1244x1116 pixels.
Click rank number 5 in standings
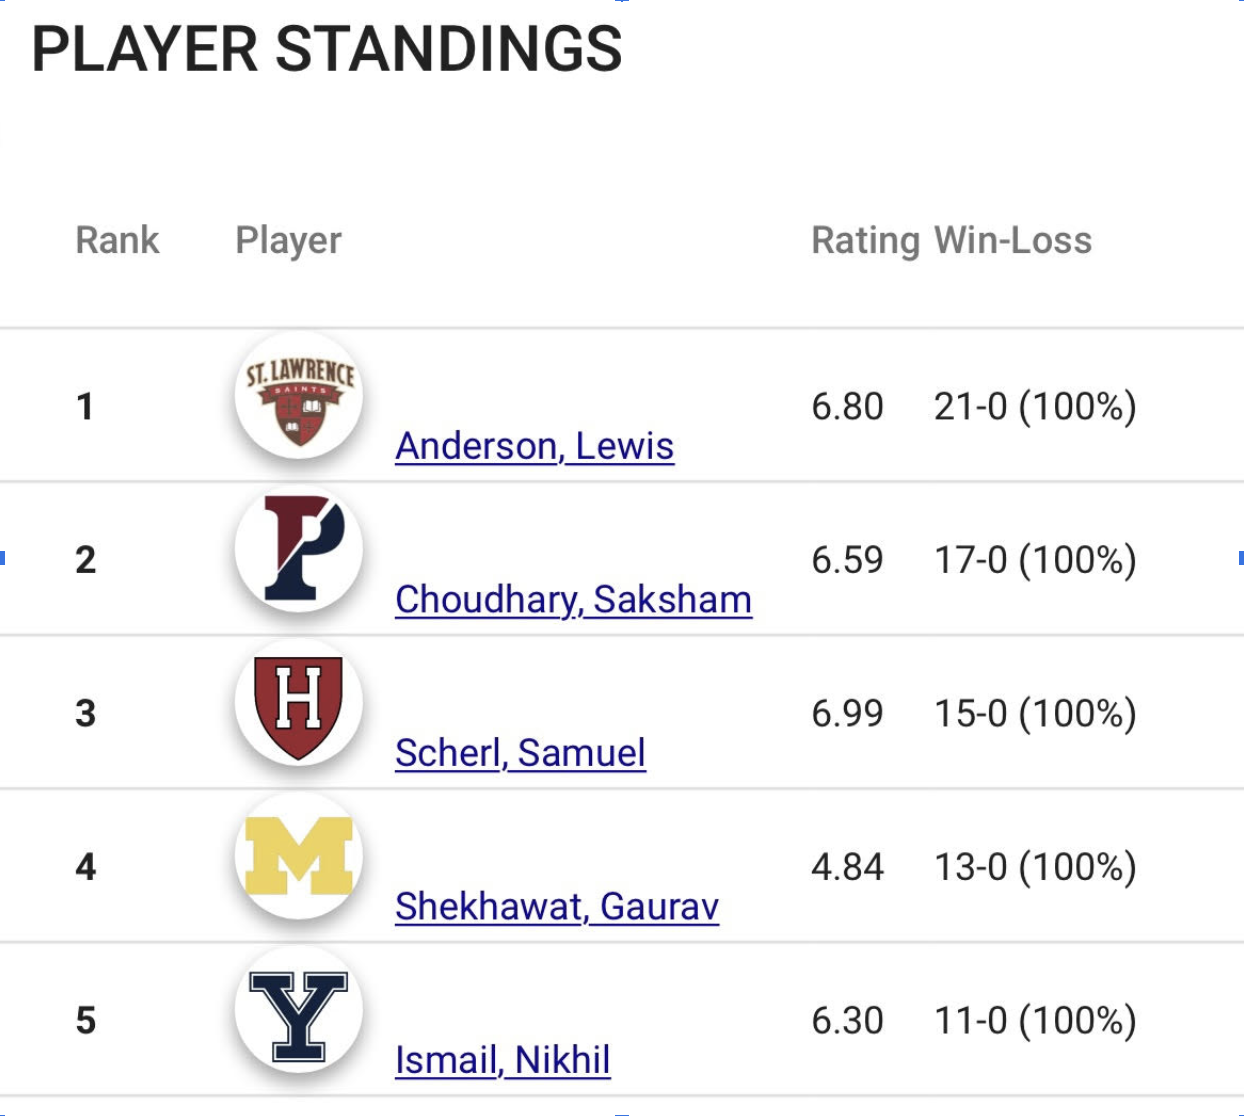point(86,1020)
